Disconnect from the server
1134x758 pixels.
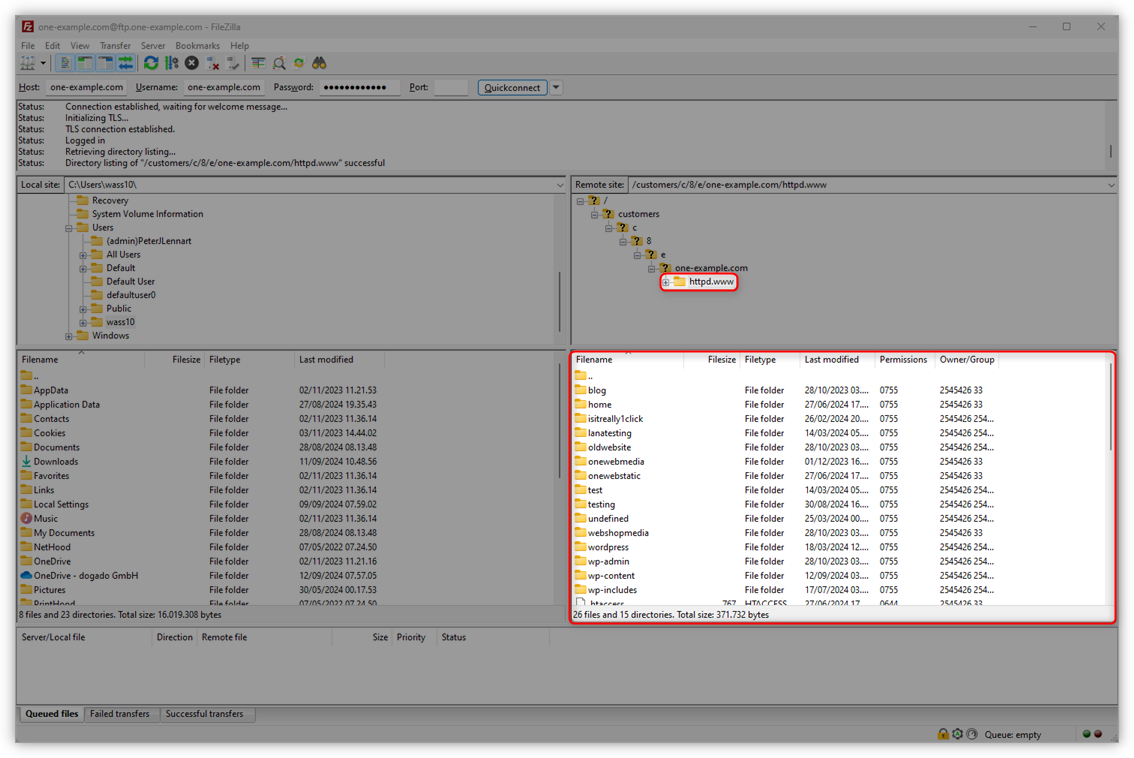tap(212, 62)
